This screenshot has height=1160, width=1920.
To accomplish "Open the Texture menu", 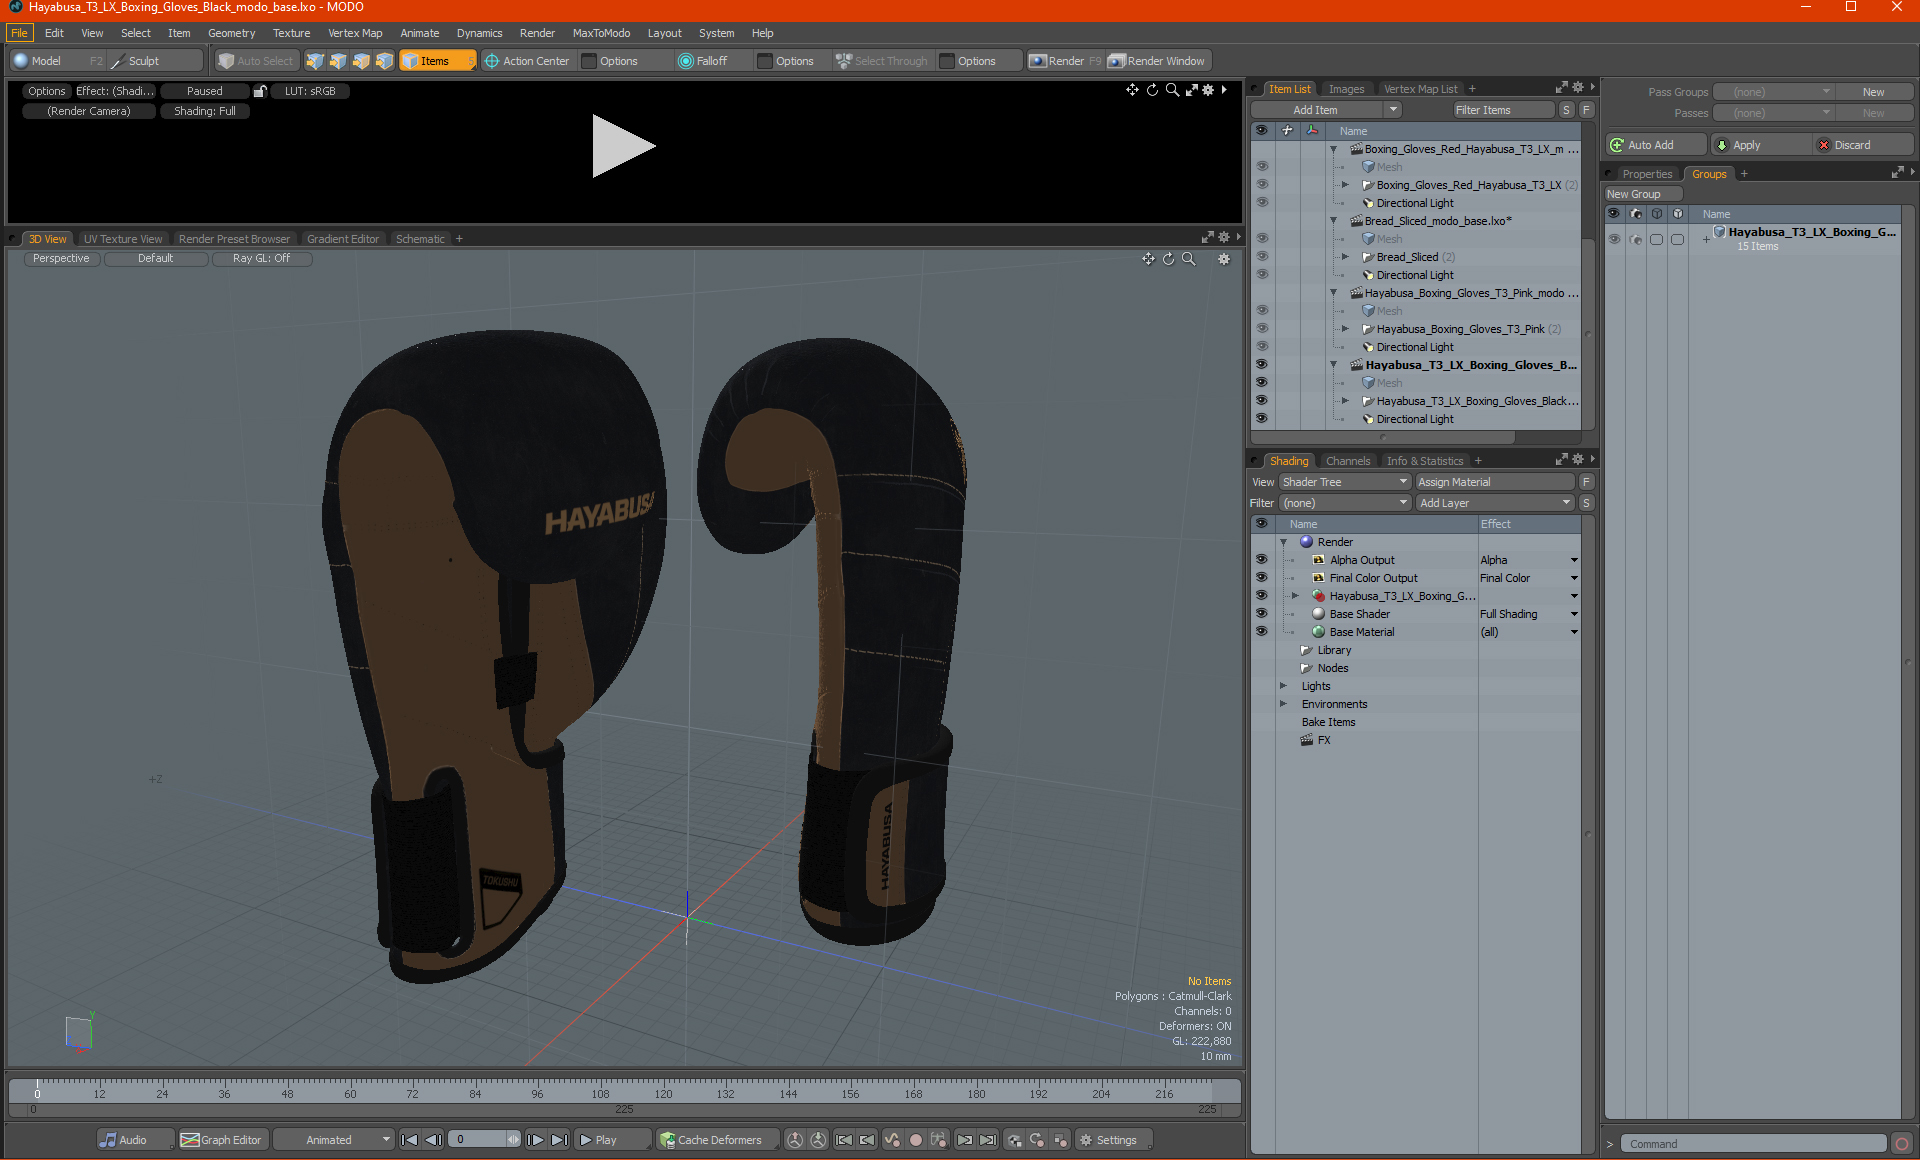I will (x=291, y=33).
